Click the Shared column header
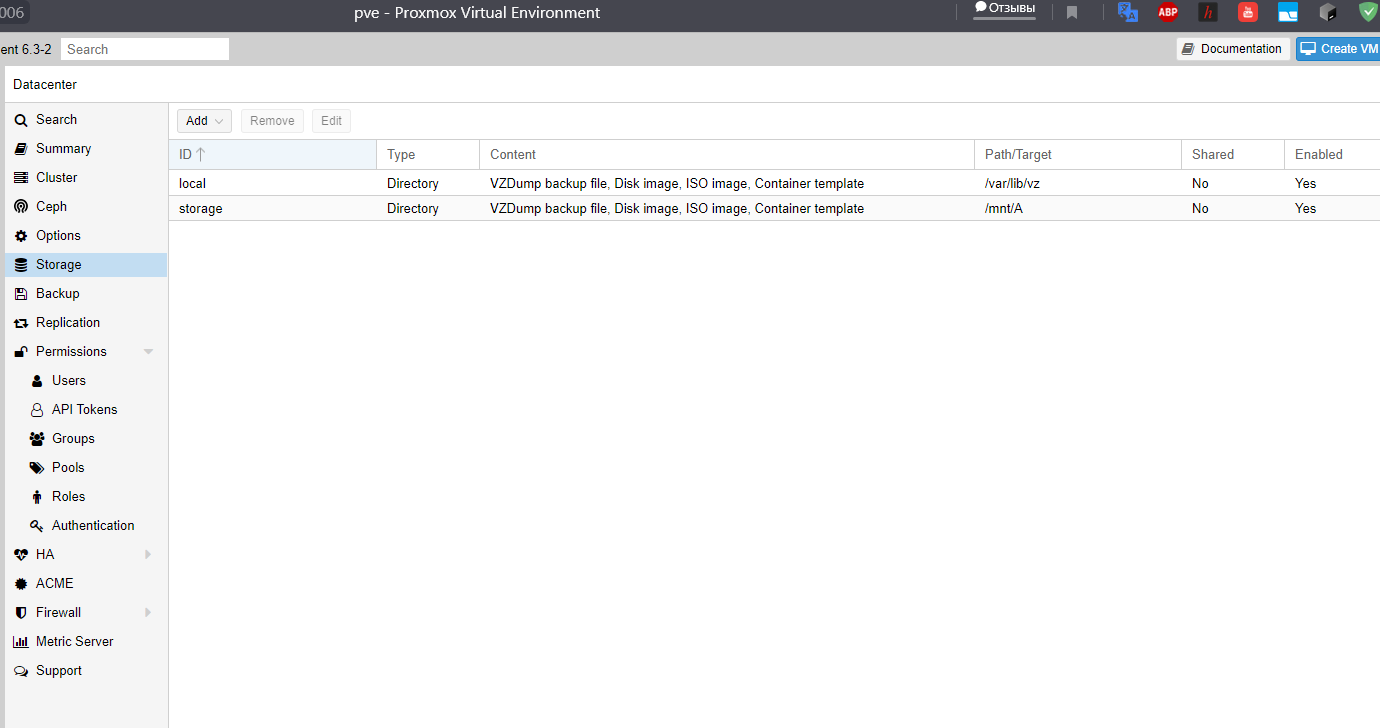Image resolution: width=1380 pixels, height=728 pixels. tap(1233, 155)
